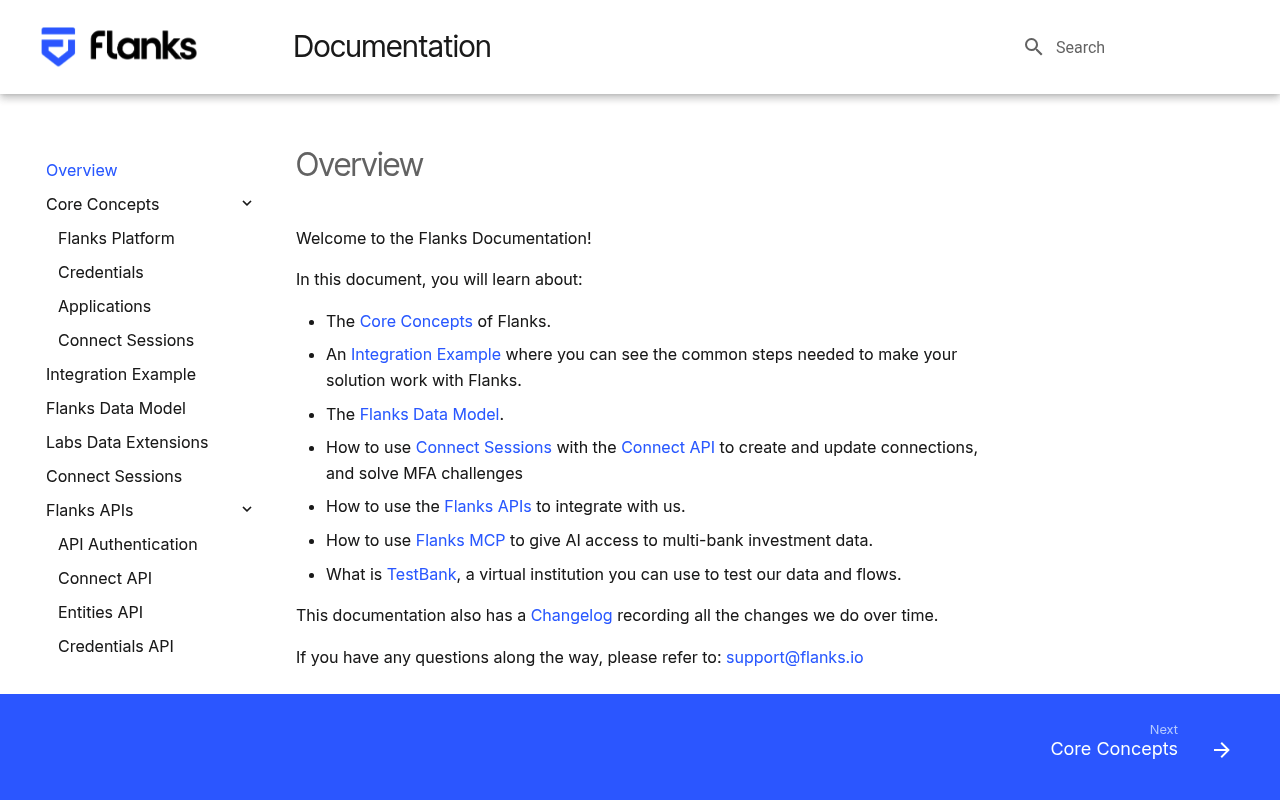Open Flanks Platform in the sidebar
The image size is (1280, 800).
click(x=116, y=238)
